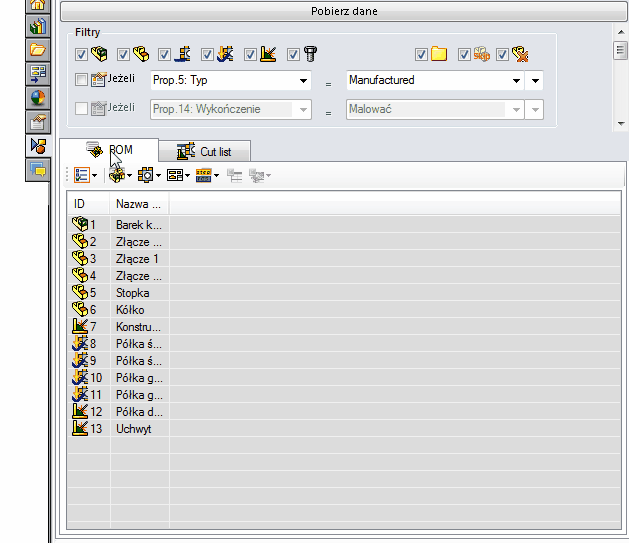Open the chat bubbles icon in the sidebar

coord(38,170)
